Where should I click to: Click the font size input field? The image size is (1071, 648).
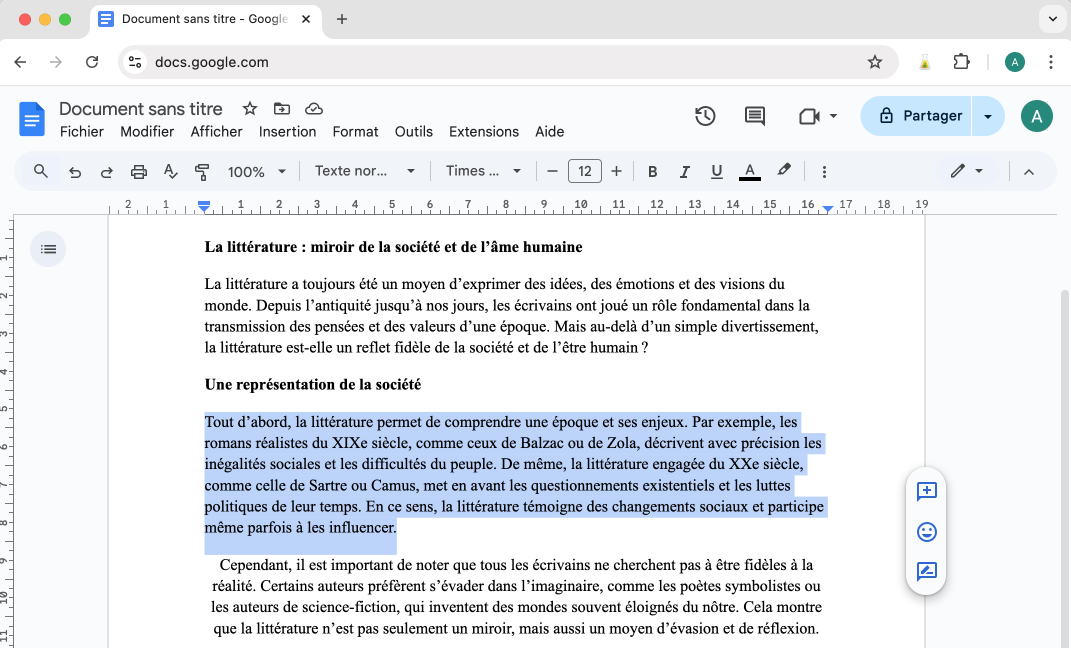coord(584,172)
